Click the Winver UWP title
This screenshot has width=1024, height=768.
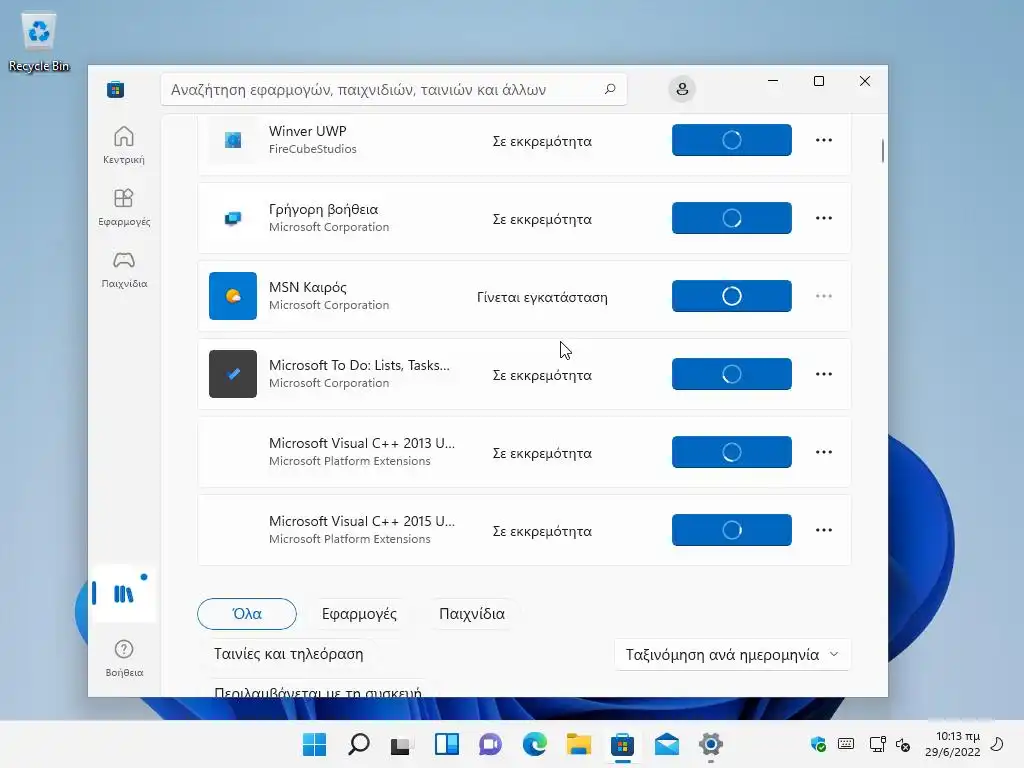pos(308,131)
